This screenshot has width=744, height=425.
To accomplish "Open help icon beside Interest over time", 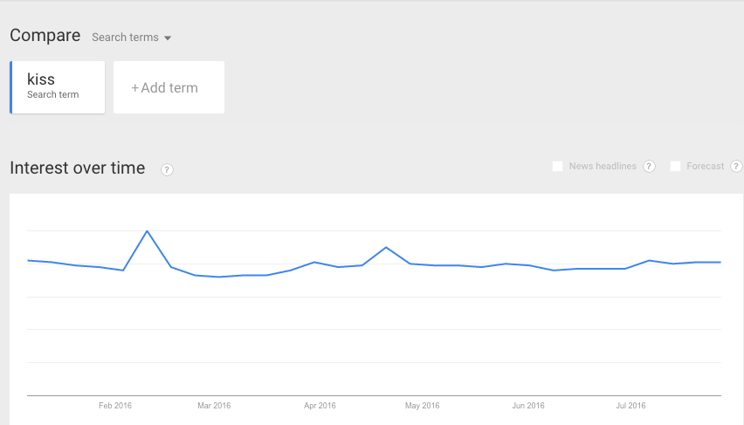I will [167, 169].
